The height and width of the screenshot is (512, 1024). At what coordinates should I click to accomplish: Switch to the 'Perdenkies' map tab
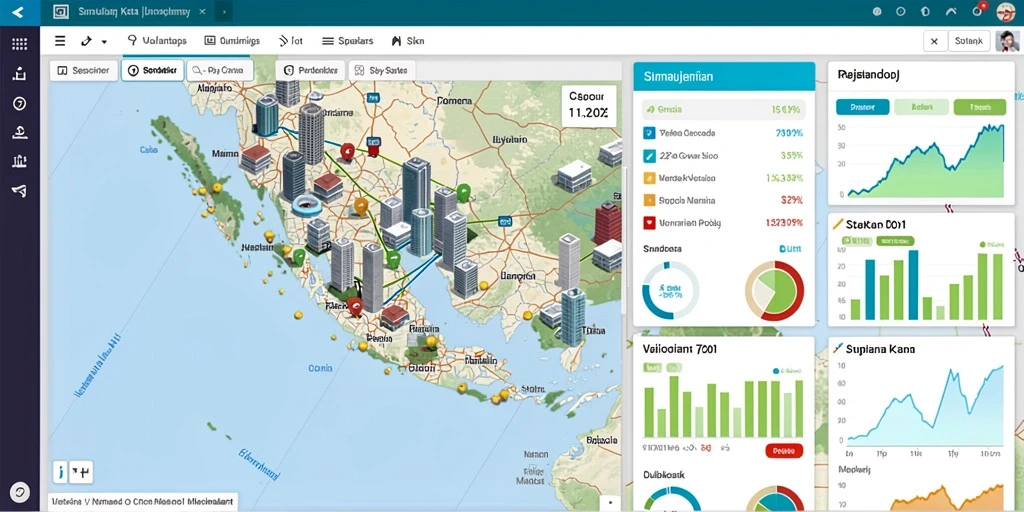[x=311, y=71]
